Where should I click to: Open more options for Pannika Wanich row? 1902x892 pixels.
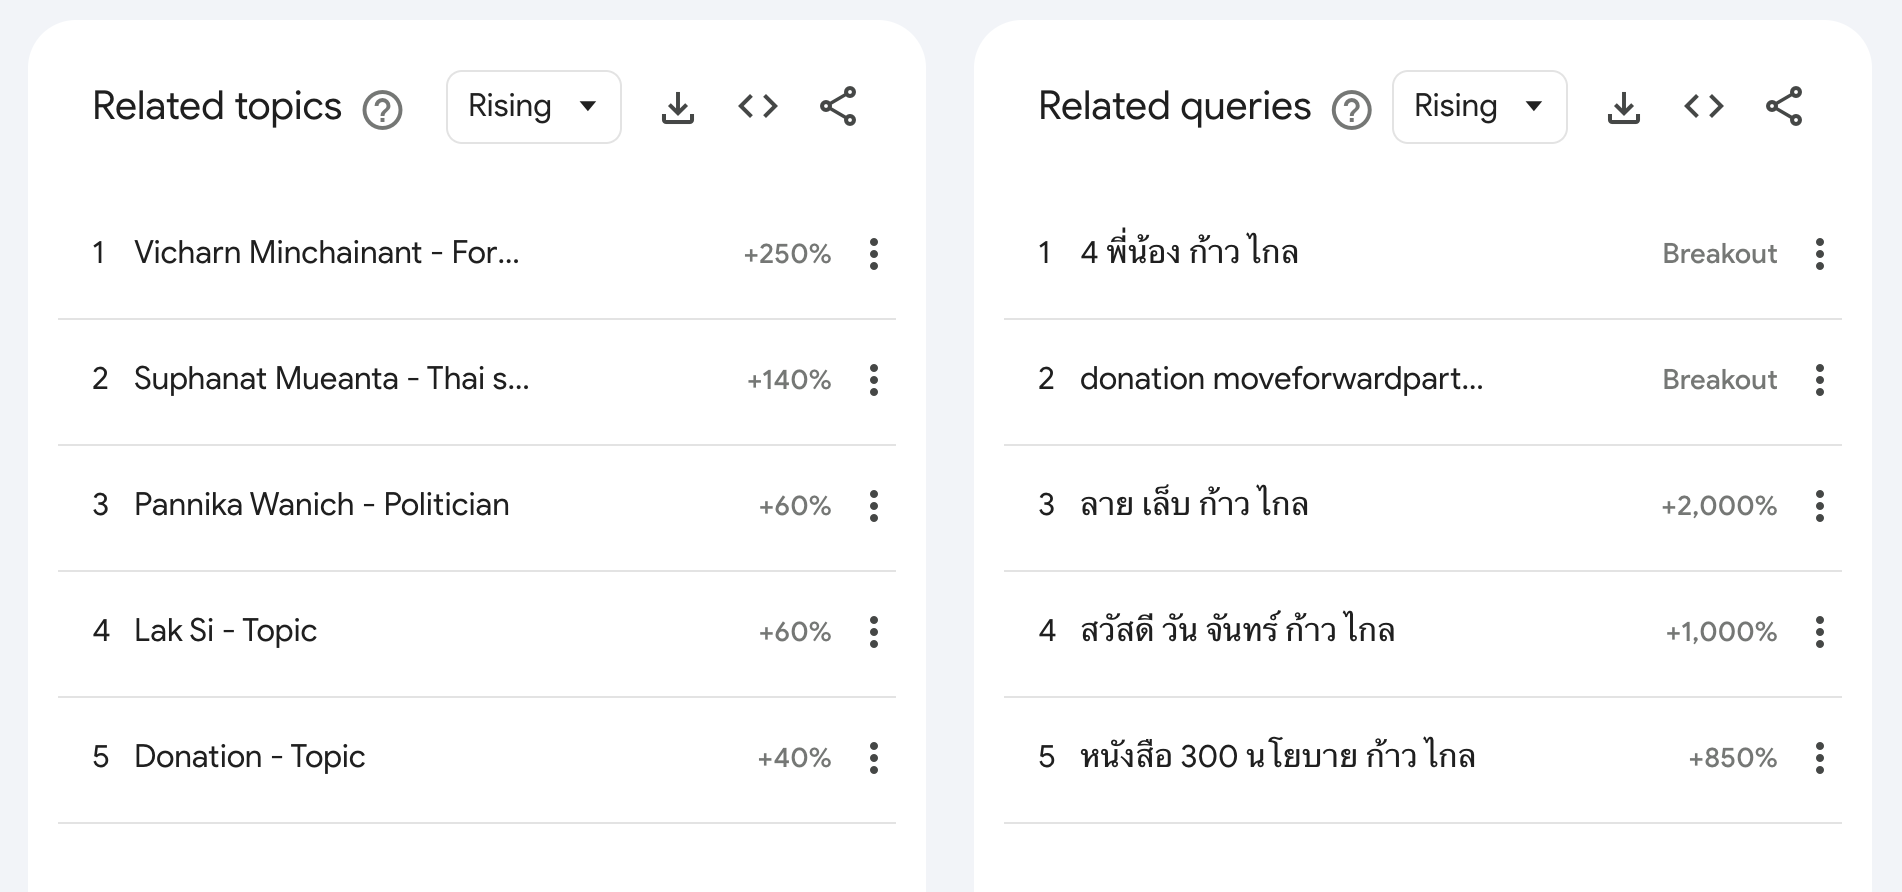click(874, 506)
